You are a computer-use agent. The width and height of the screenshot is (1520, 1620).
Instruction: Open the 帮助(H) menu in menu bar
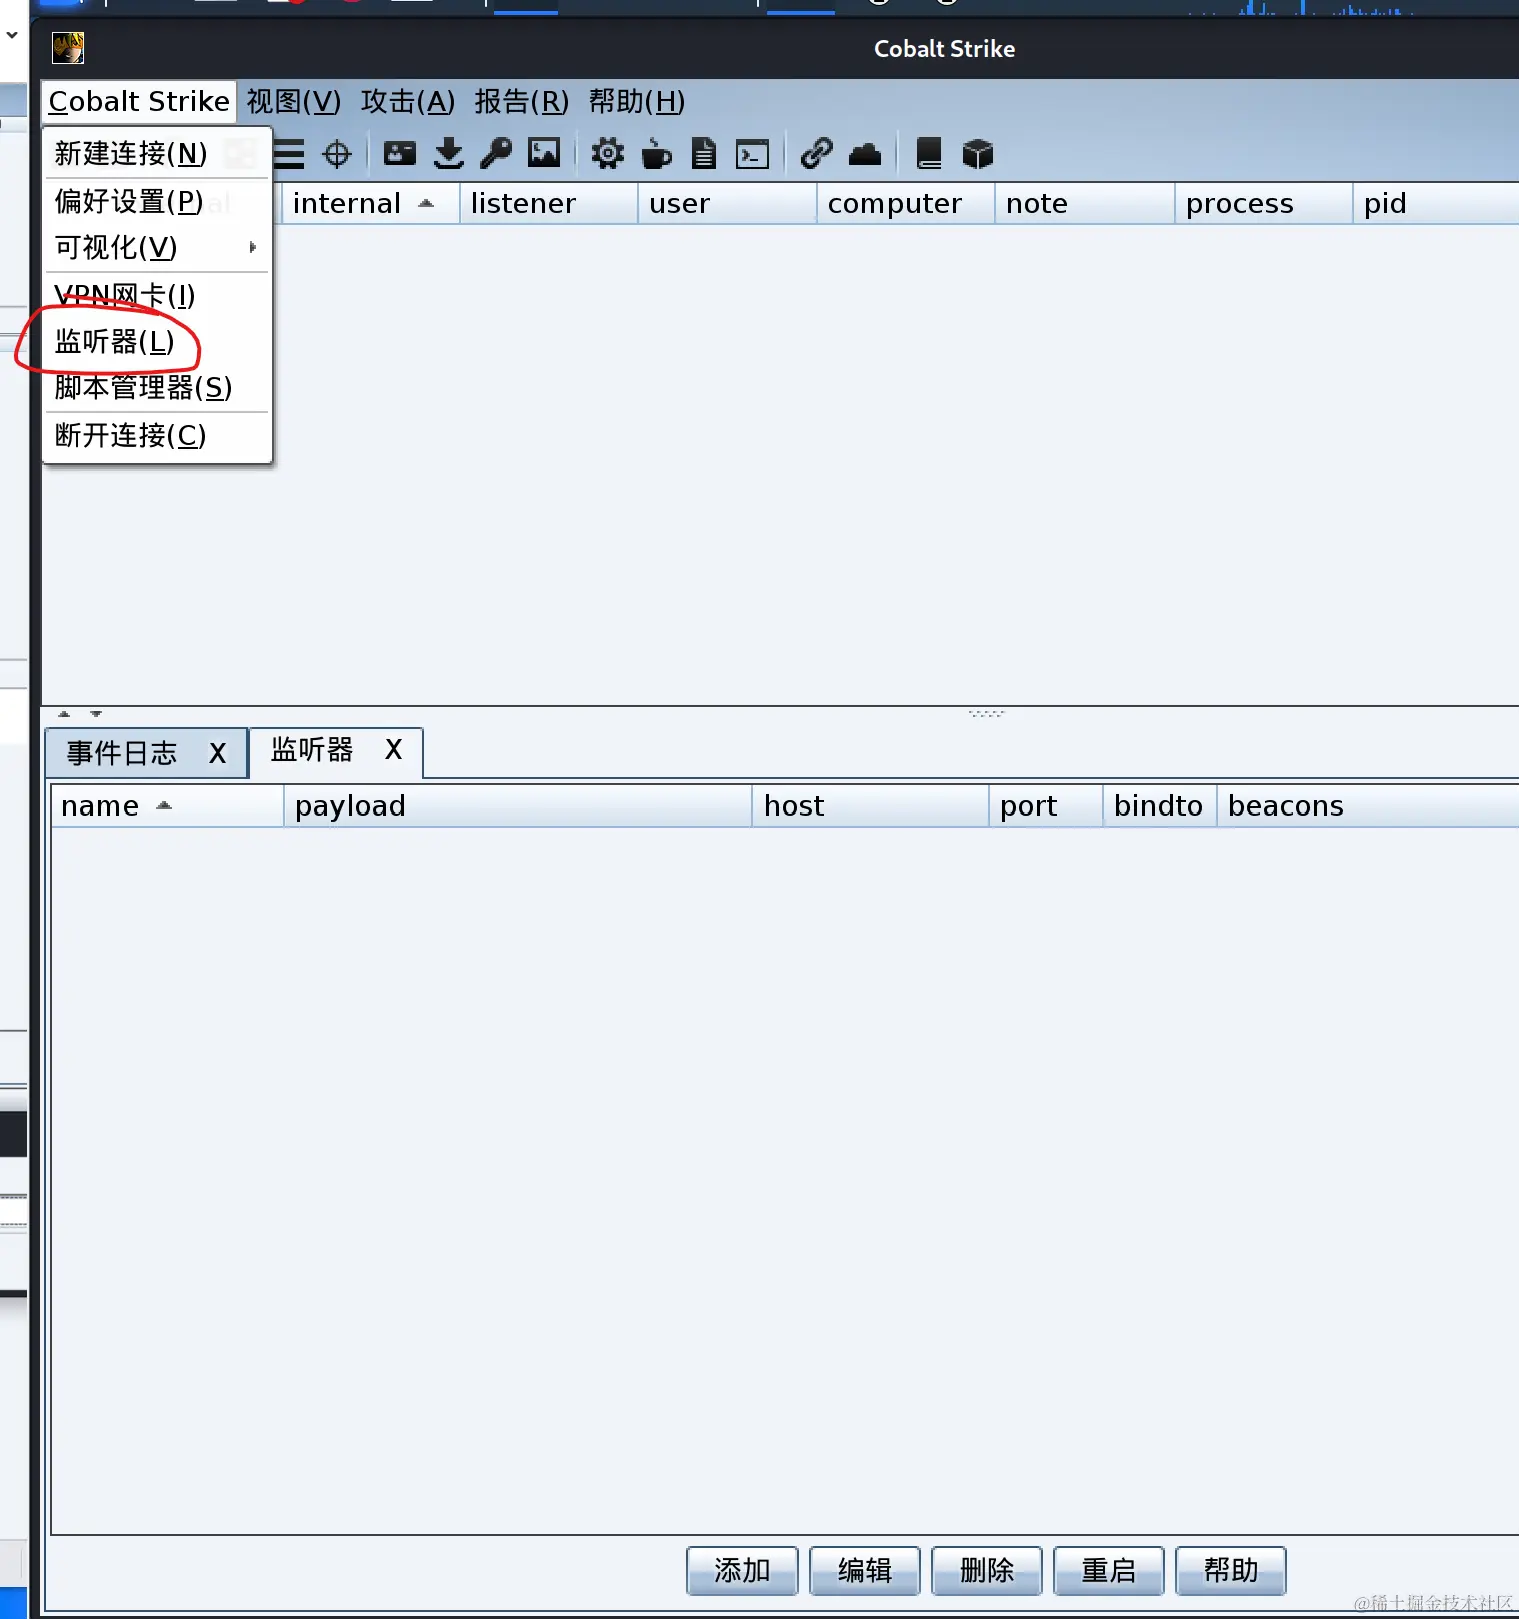pyautogui.click(x=637, y=101)
